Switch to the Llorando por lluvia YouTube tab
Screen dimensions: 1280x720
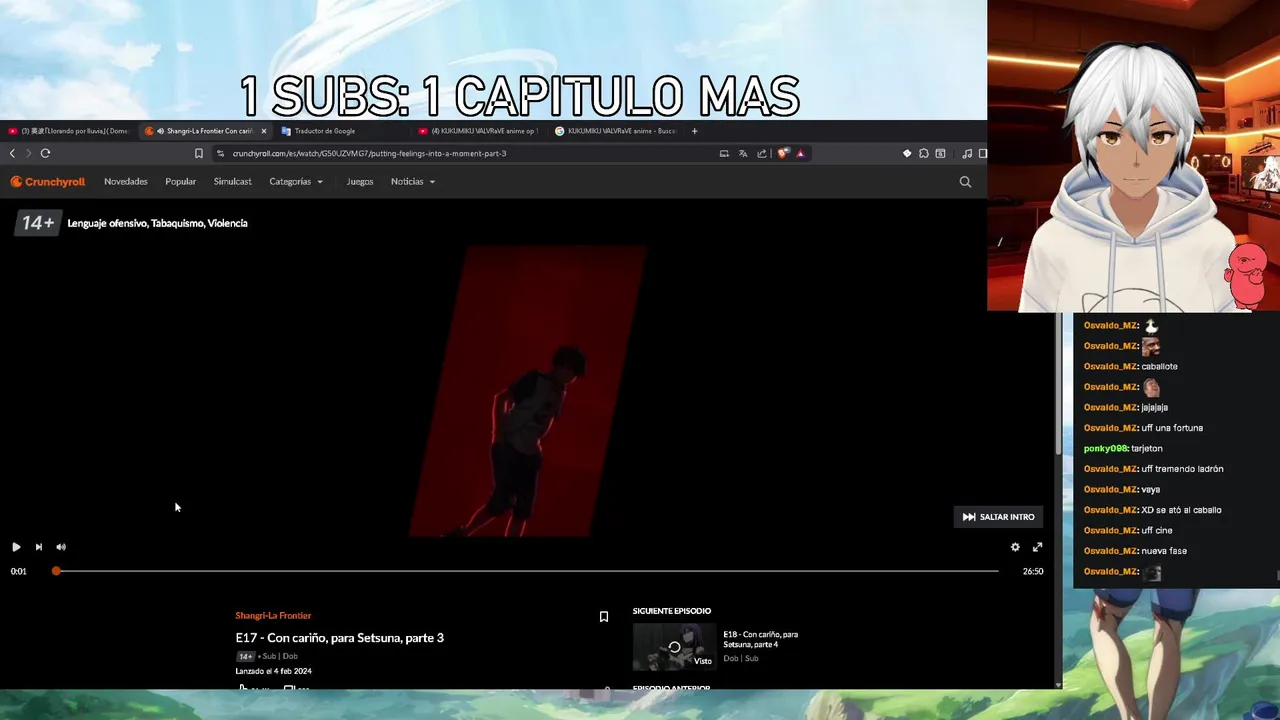[68, 131]
